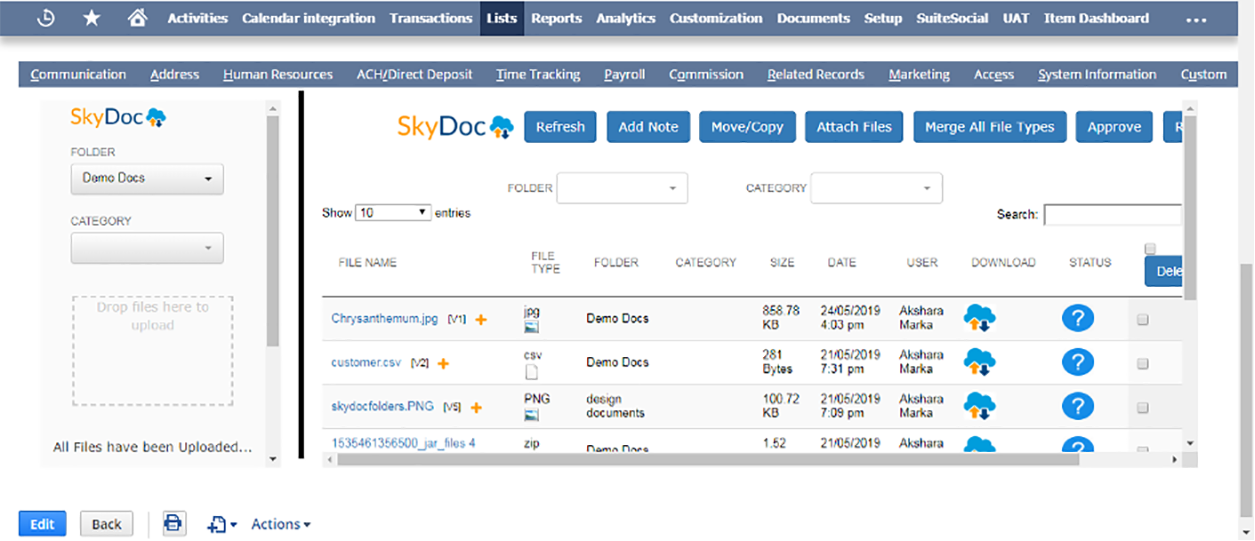Open the three-dot overflow menu
1255x541 pixels.
[x=1195, y=19]
